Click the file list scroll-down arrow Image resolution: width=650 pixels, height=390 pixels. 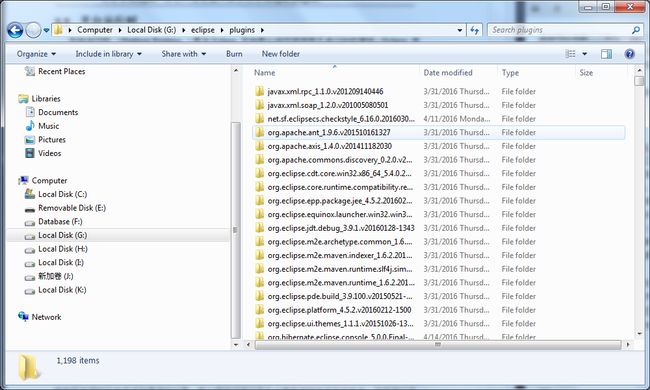point(639,334)
